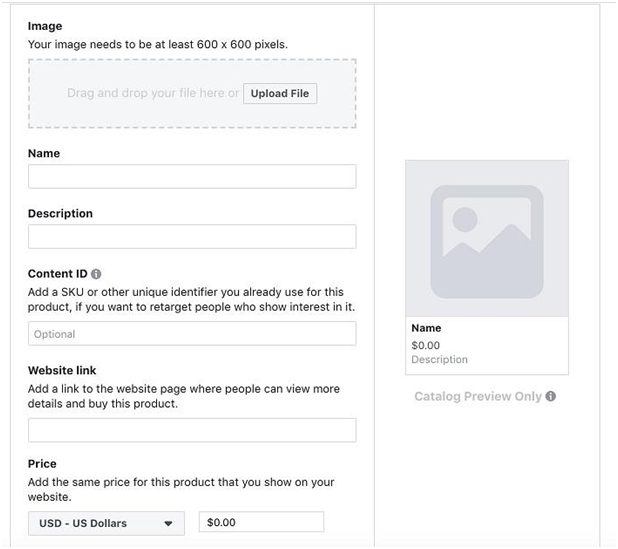Click the Name text in catalog preview
The height and width of the screenshot is (549, 618).
tap(426, 328)
